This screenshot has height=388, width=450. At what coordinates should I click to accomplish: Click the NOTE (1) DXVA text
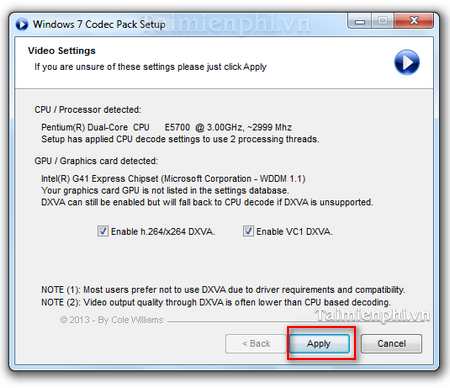point(223,290)
